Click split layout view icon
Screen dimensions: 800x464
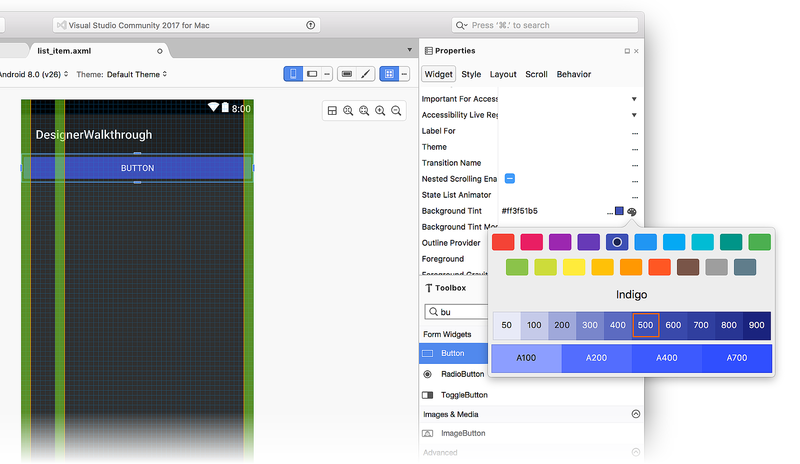point(332,111)
